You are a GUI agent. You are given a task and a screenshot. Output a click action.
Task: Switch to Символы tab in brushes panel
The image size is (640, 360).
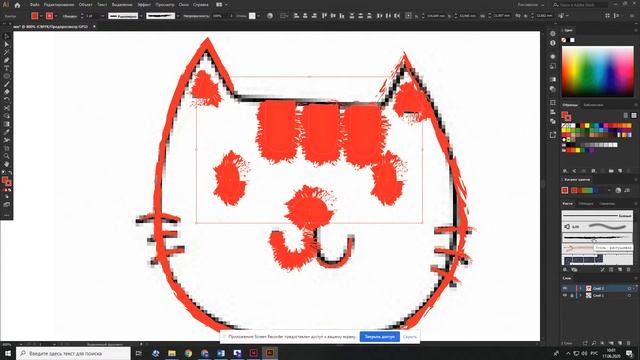(x=607, y=203)
